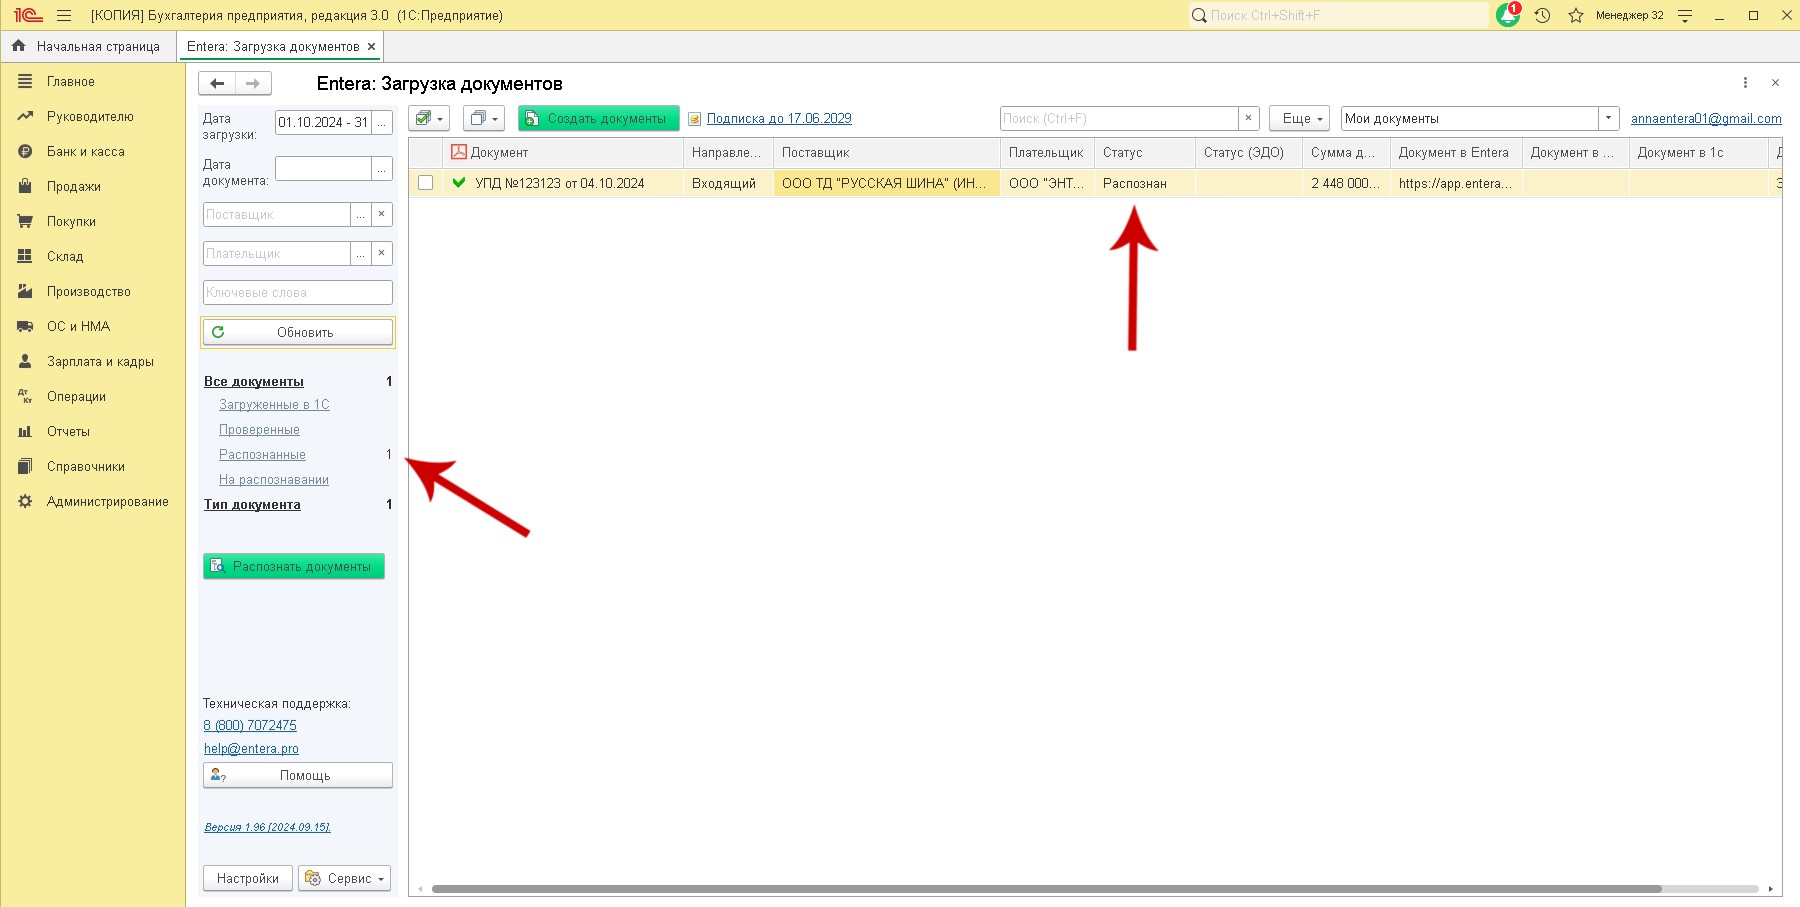Screen dimensions: 1800x907
Task: Open the Покупки section
Action: click(x=71, y=221)
